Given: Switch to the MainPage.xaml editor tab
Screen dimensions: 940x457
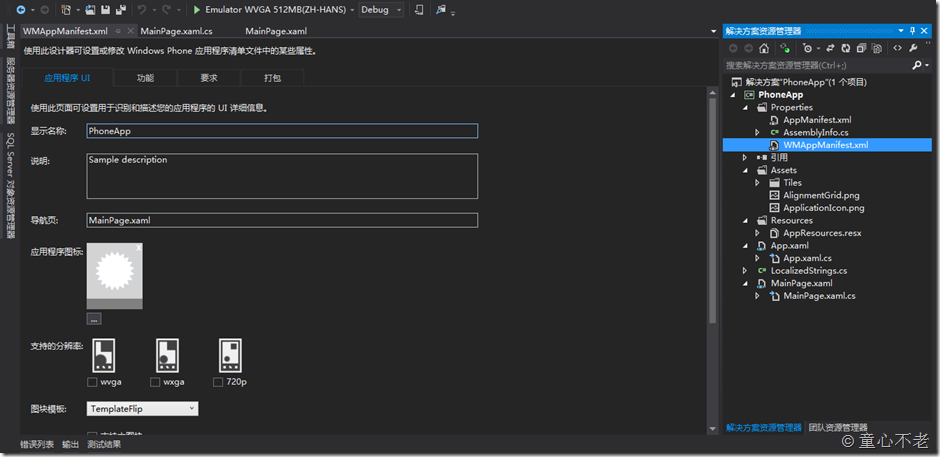Looking at the screenshot, I should pos(276,31).
